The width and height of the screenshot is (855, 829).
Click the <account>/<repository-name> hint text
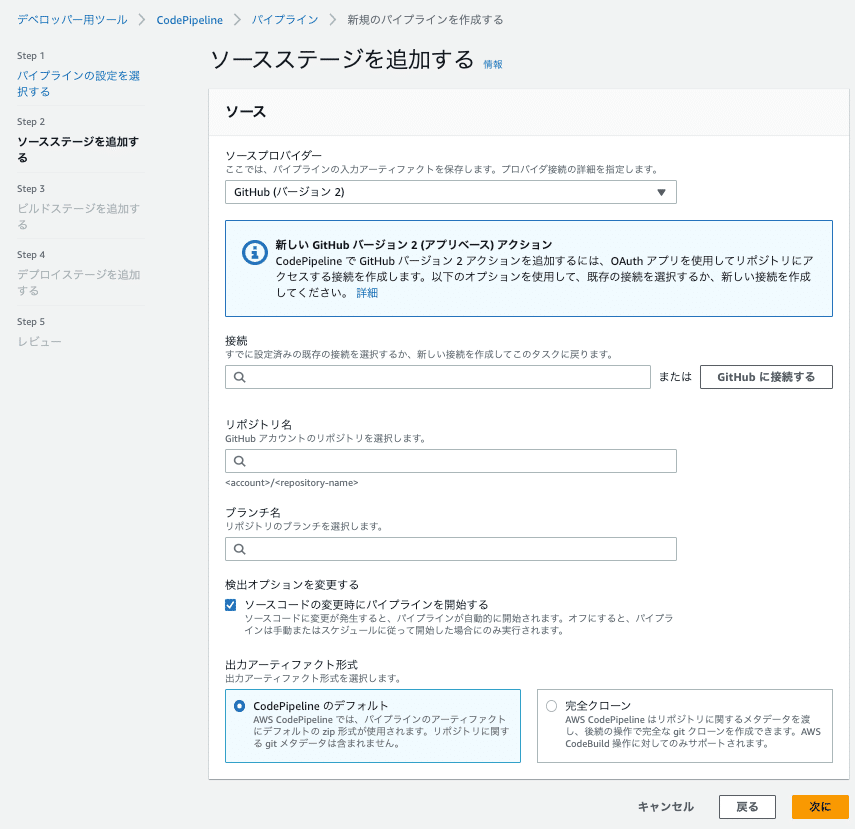click(292, 483)
